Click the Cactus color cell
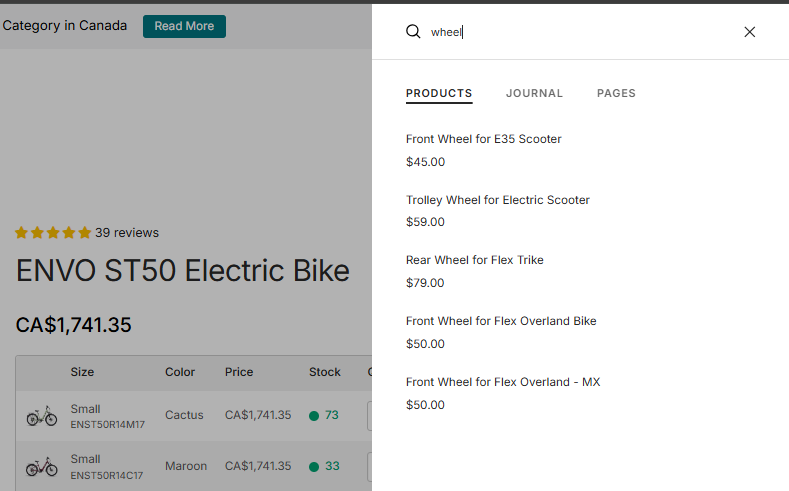 184,415
